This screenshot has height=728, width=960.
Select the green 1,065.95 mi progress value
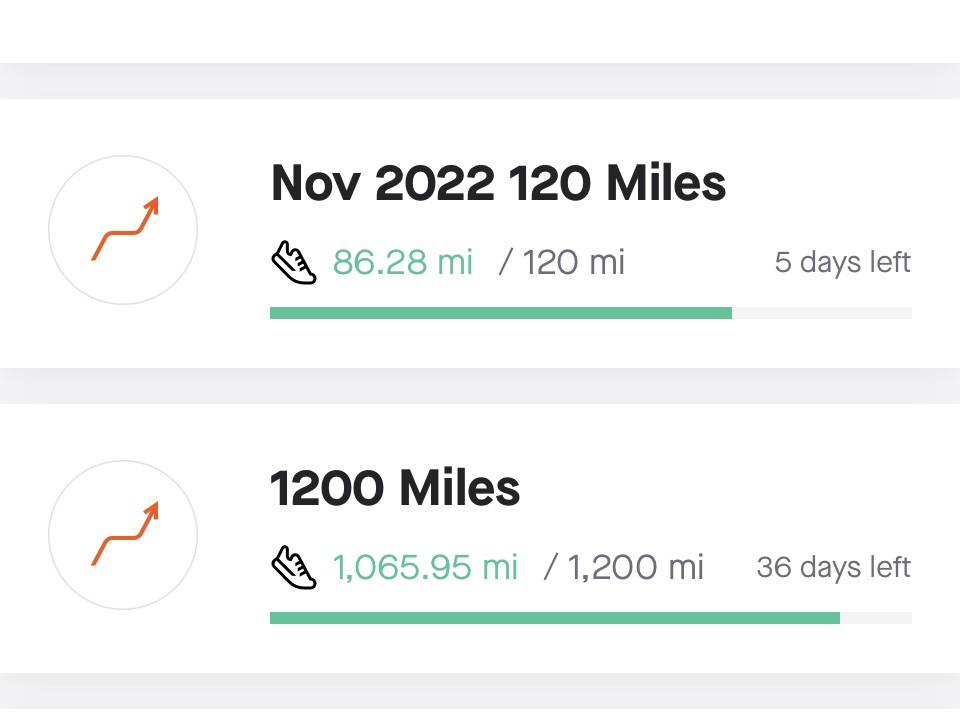(x=425, y=568)
